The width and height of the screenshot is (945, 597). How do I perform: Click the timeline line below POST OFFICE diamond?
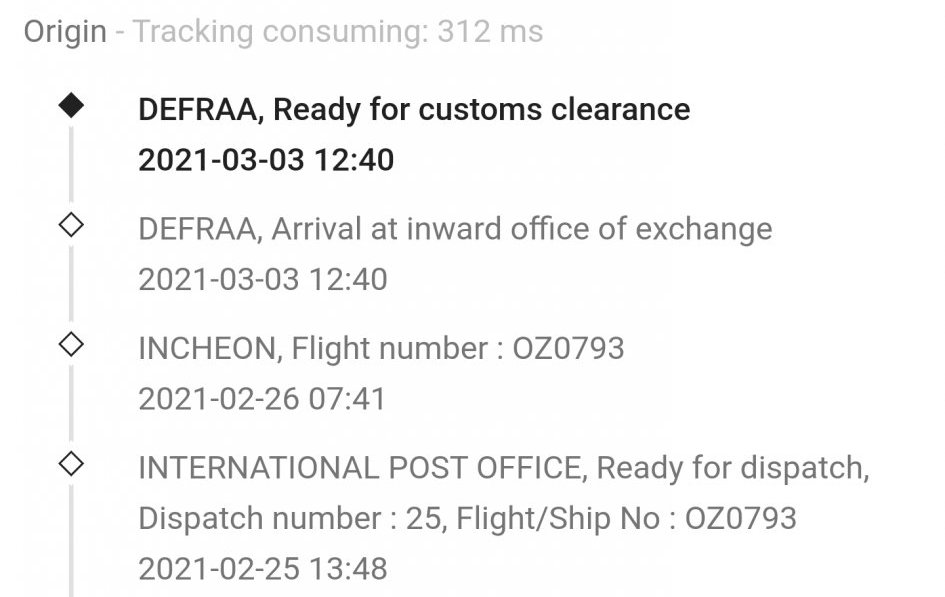coord(71,541)
